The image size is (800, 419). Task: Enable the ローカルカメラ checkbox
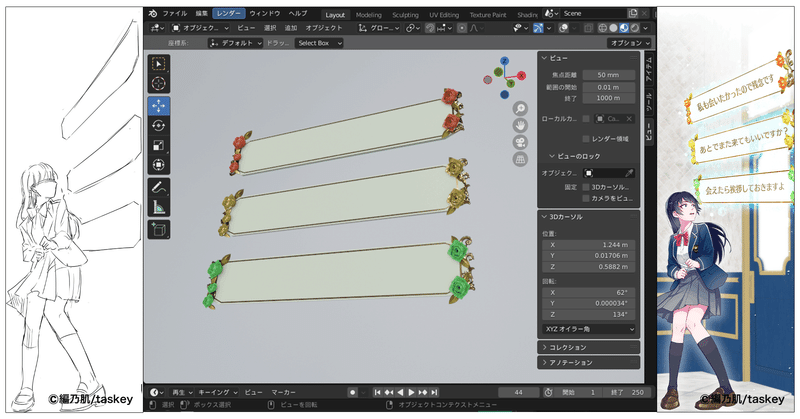586,119
